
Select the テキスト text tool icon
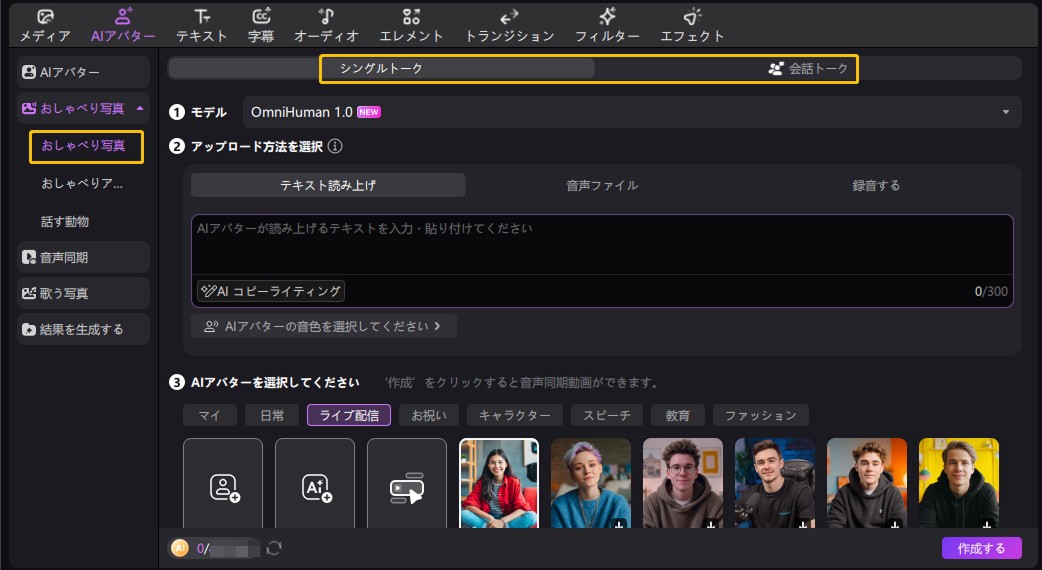tap(202, 17)
